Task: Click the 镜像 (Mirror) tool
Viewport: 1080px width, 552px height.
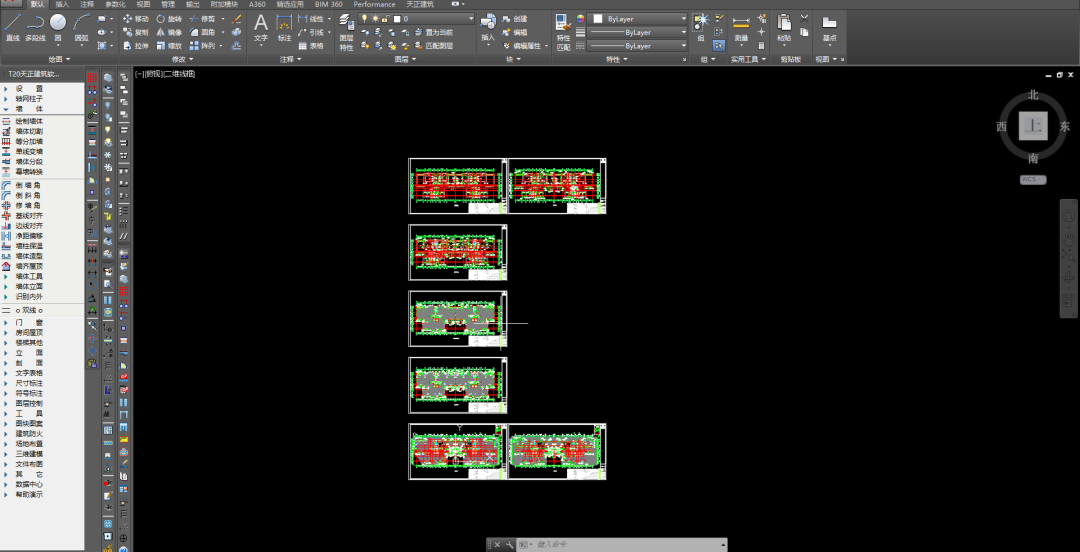Action: coord(169,32)
